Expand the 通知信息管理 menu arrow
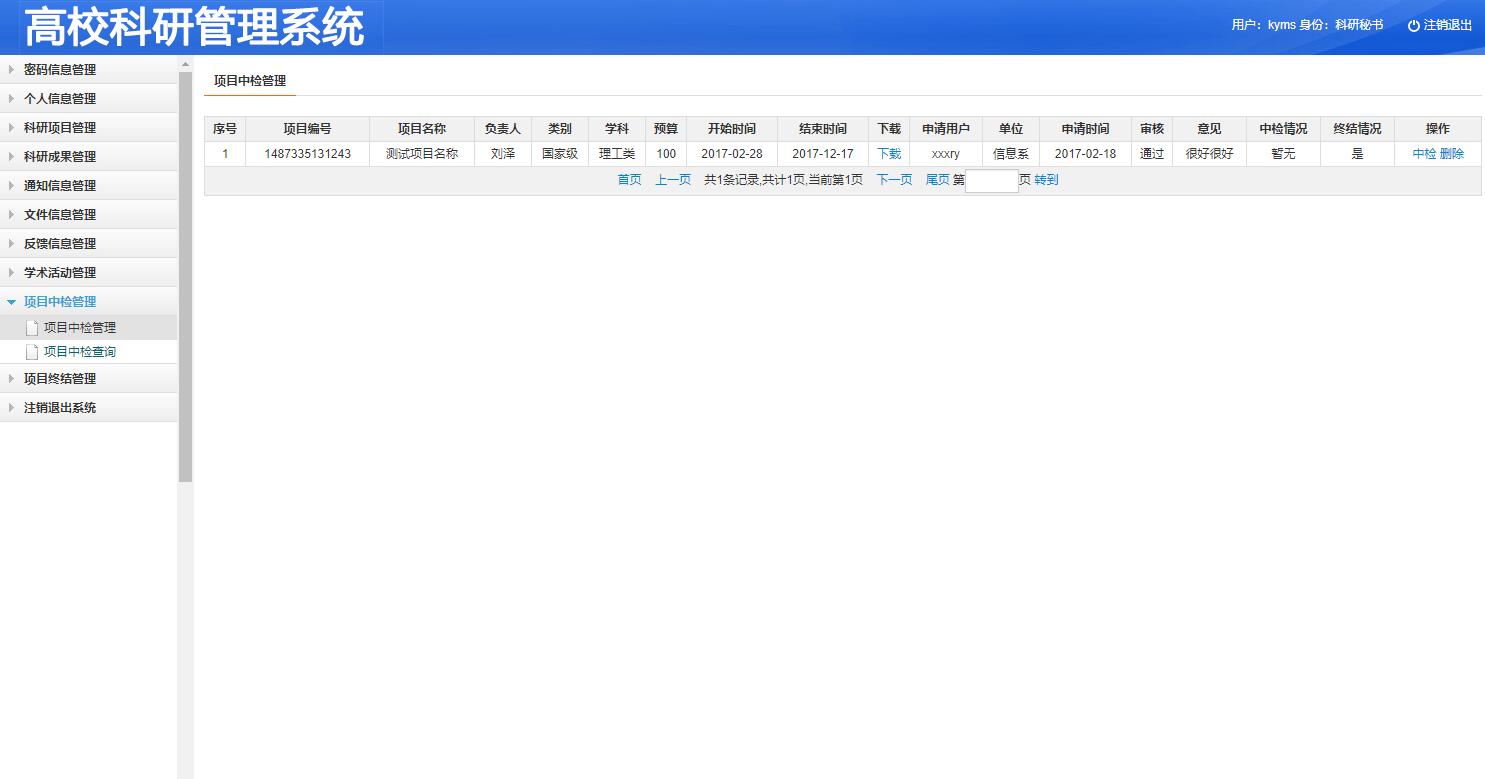Image resolution: width=1485 pixels, height=779 pixels. 11,186
